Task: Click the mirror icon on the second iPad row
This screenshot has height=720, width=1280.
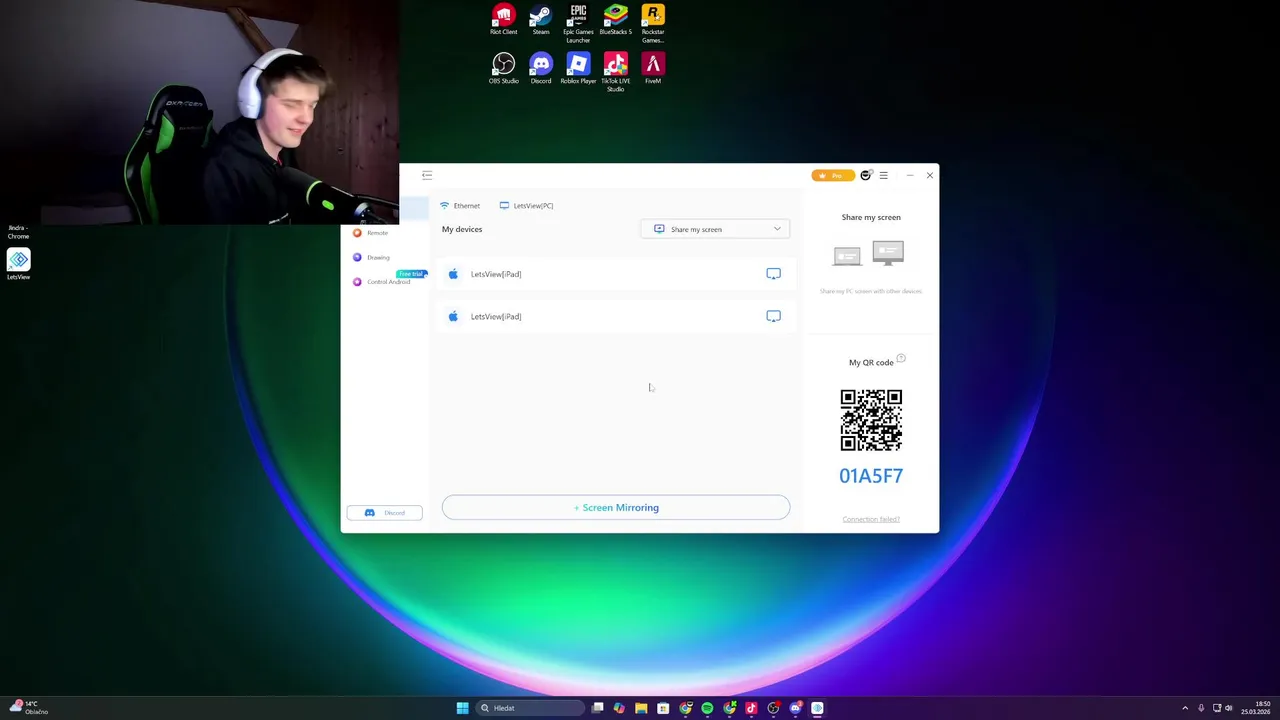Action: click(773, 315)
